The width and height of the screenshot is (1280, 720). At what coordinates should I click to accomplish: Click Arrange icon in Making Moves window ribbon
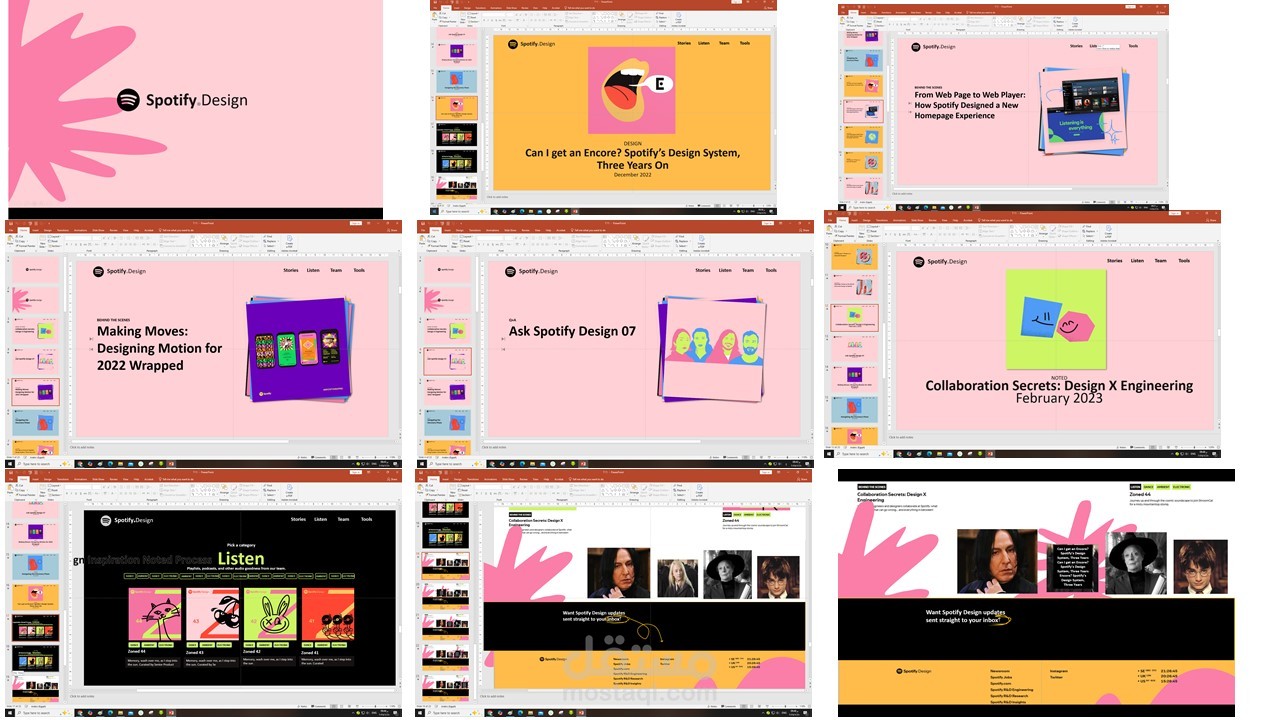225,238
